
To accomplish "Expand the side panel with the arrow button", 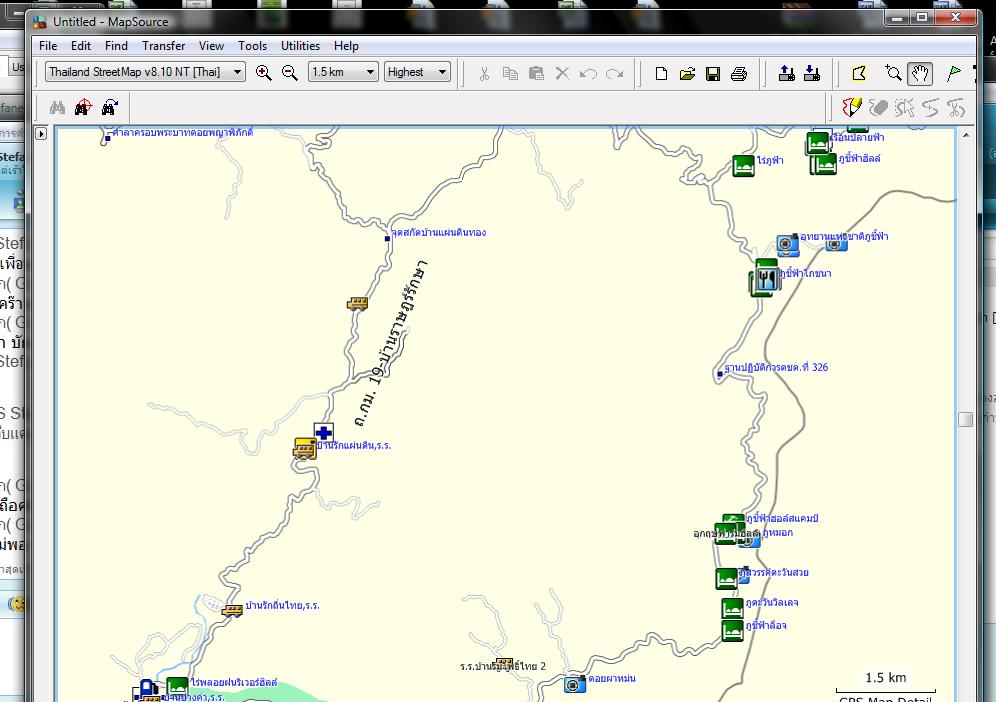I will 41,133.
